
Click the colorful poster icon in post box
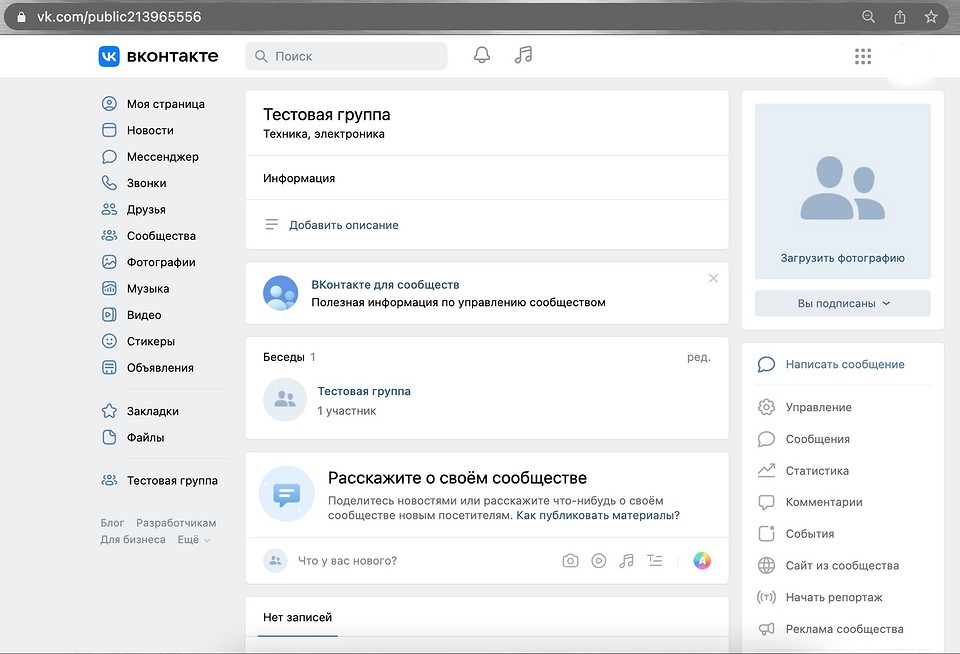[702, 560]
